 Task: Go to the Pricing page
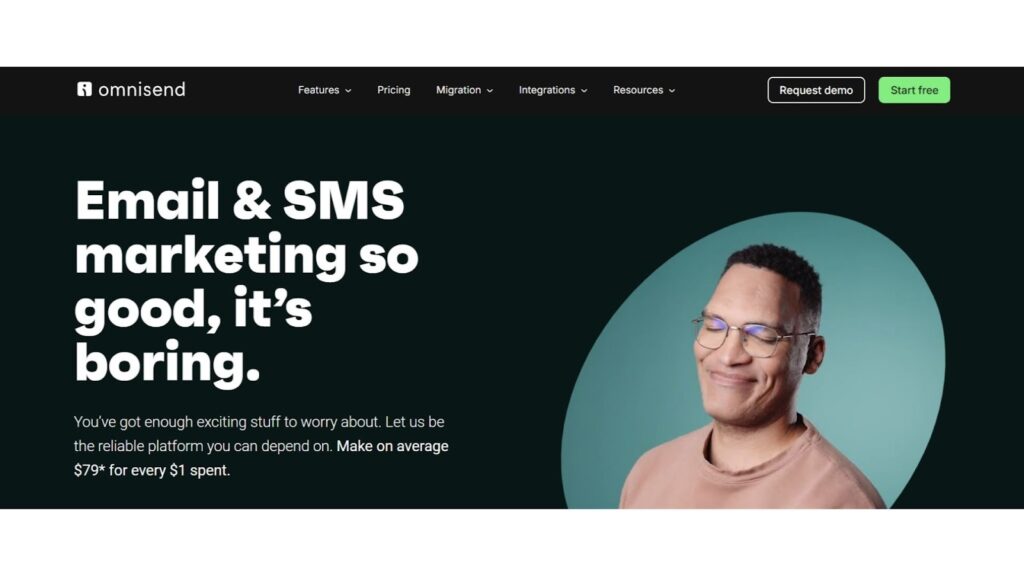point(394,90)
